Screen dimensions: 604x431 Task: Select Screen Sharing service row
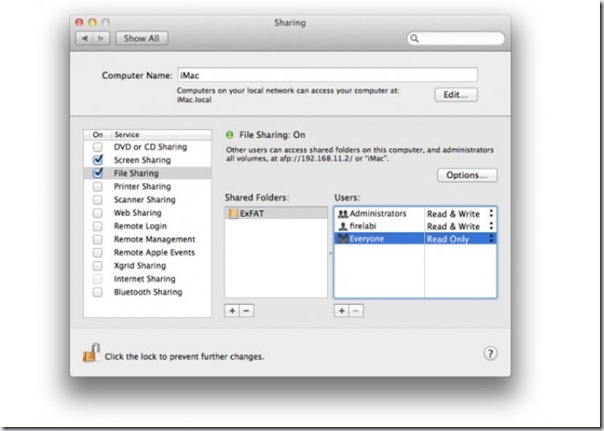pyautogui.click(x=148, y=160)
